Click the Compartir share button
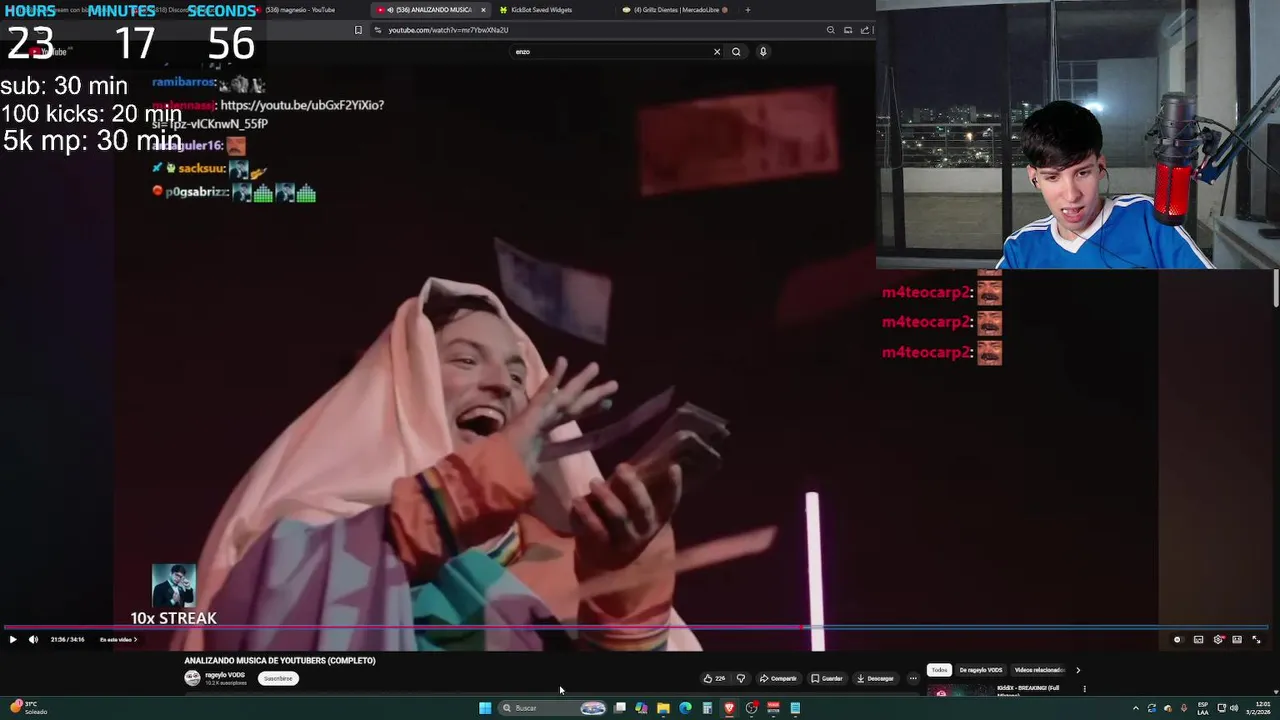 click(x=778, y=678)
